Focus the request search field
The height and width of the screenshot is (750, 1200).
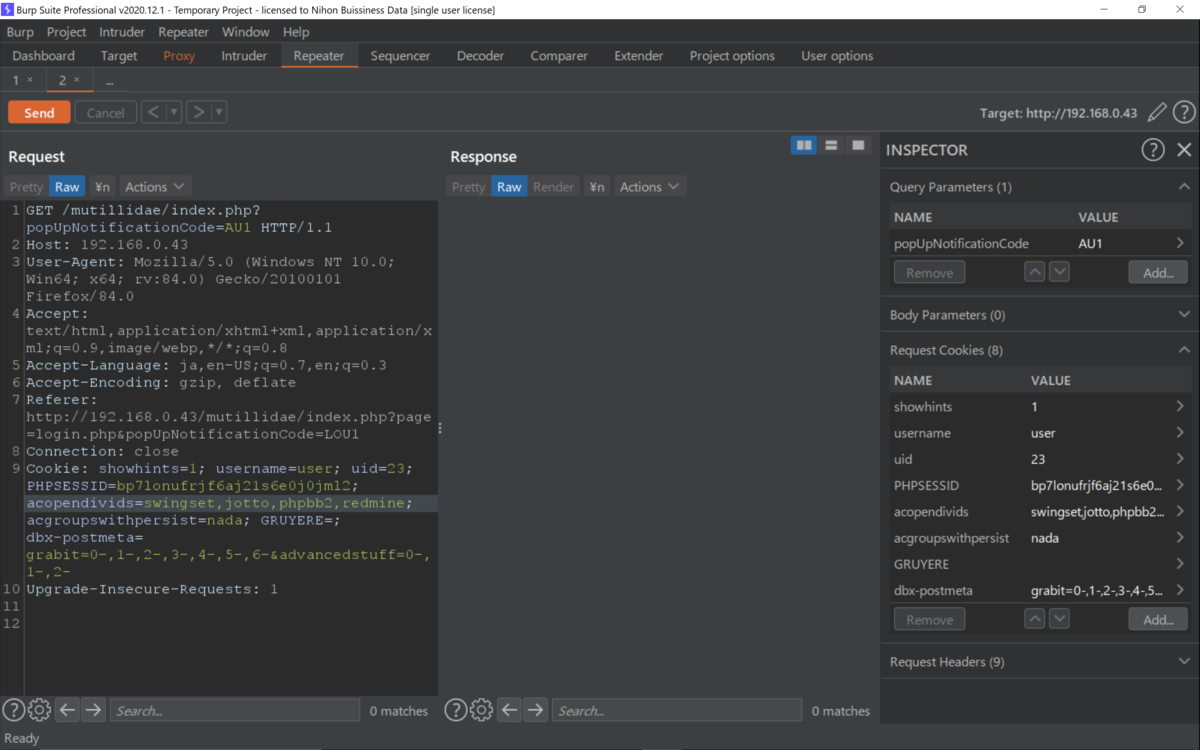click(234, 710)
